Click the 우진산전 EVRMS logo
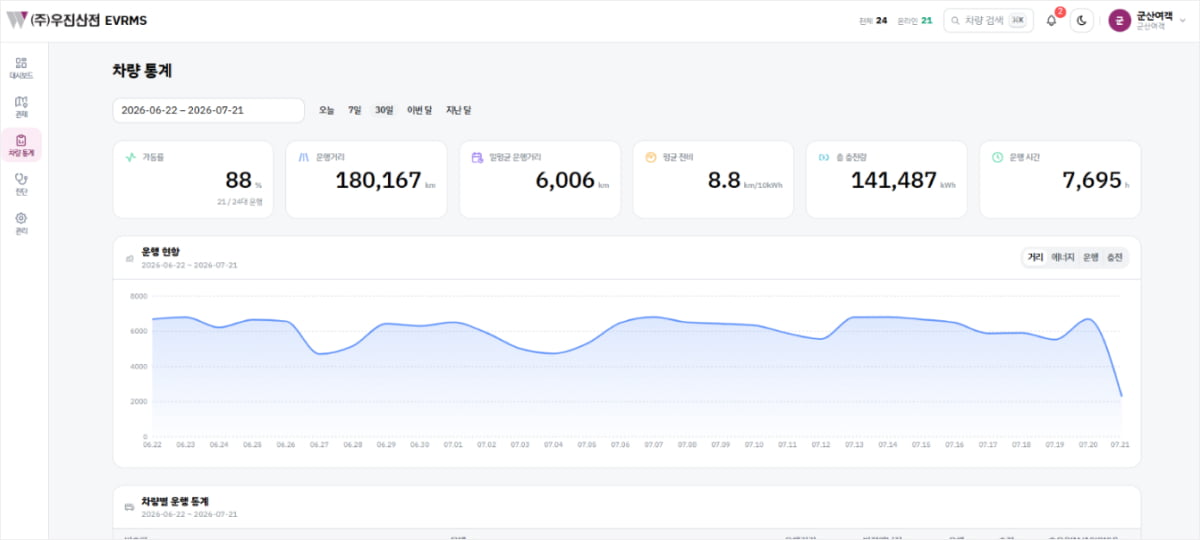 pos(76,20)
